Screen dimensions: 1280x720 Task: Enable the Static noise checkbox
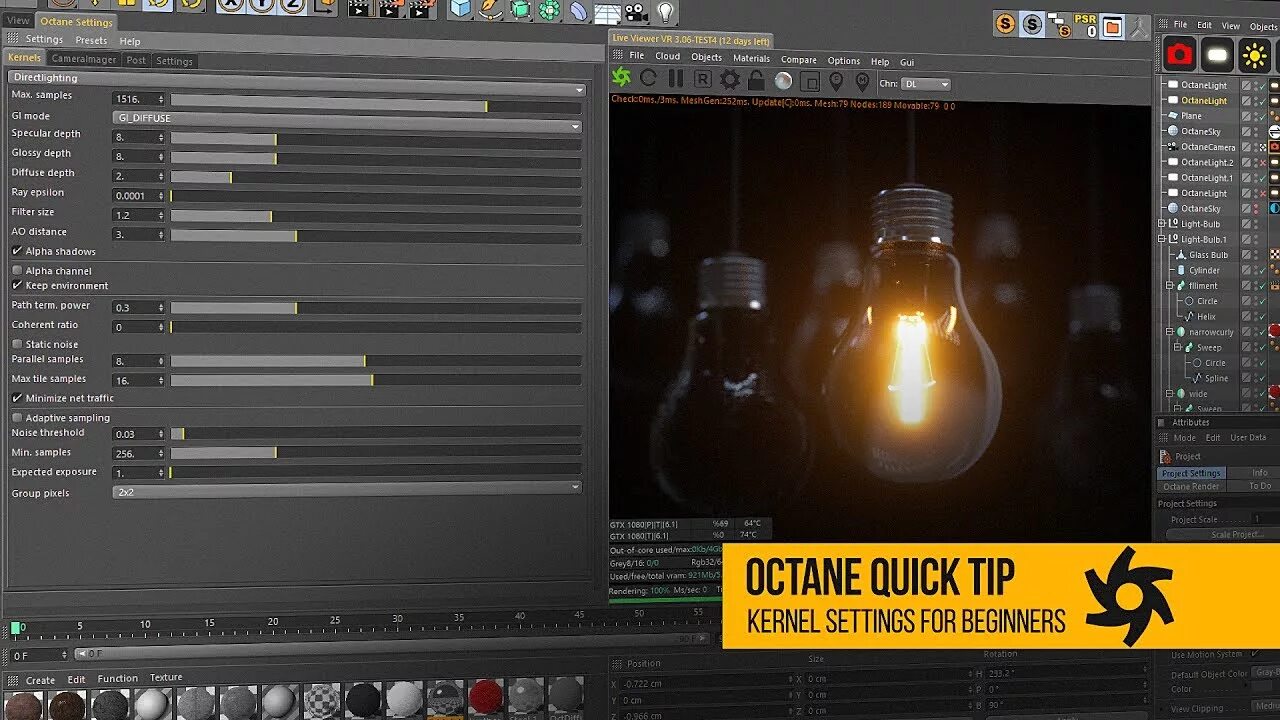coord(17,344)
